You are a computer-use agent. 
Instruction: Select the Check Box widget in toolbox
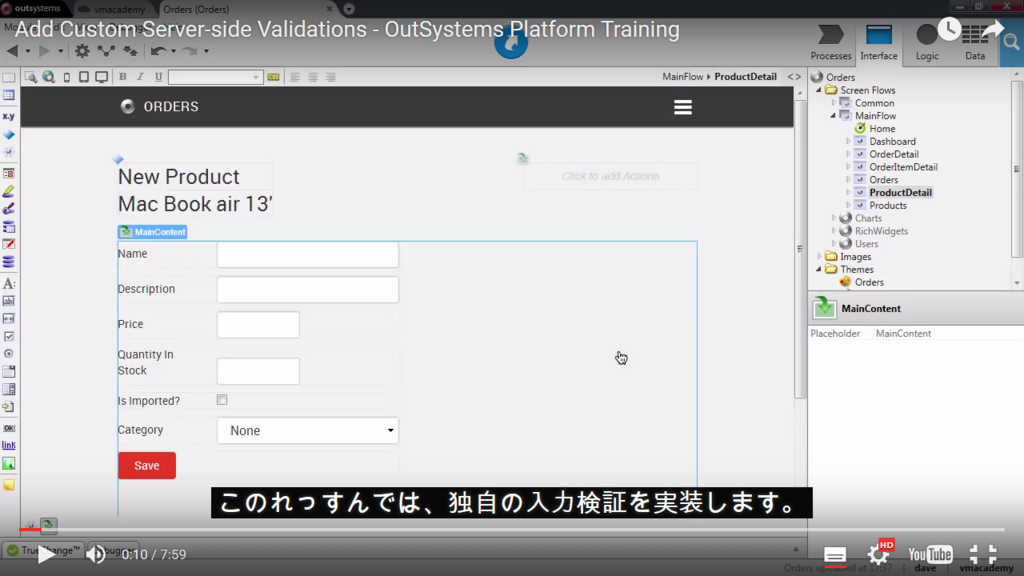pyautogui.click(x=8, y=336)
